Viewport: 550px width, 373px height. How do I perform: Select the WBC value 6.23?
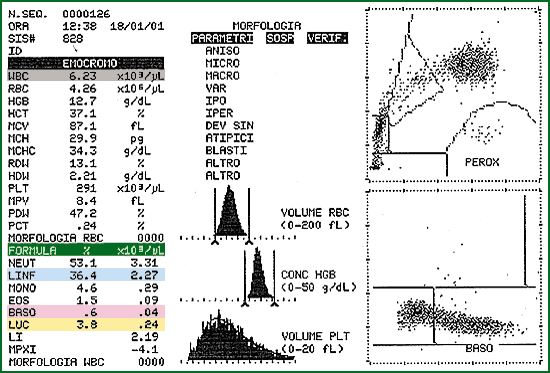click(82, 76)
